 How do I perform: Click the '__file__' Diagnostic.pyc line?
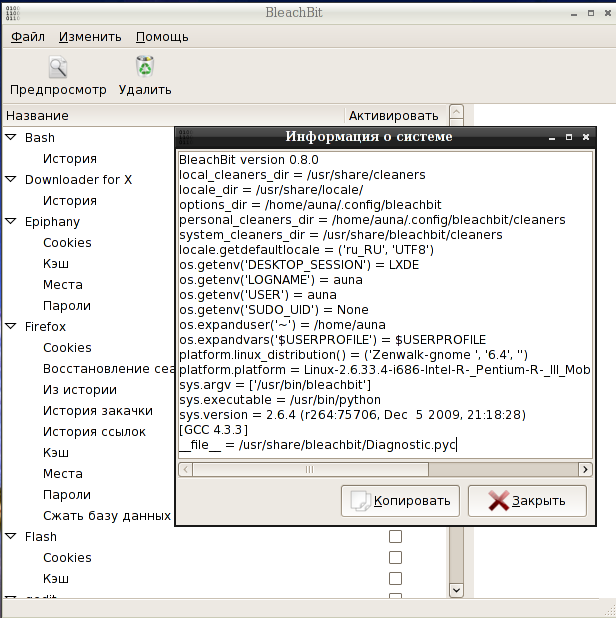(318, 445)
